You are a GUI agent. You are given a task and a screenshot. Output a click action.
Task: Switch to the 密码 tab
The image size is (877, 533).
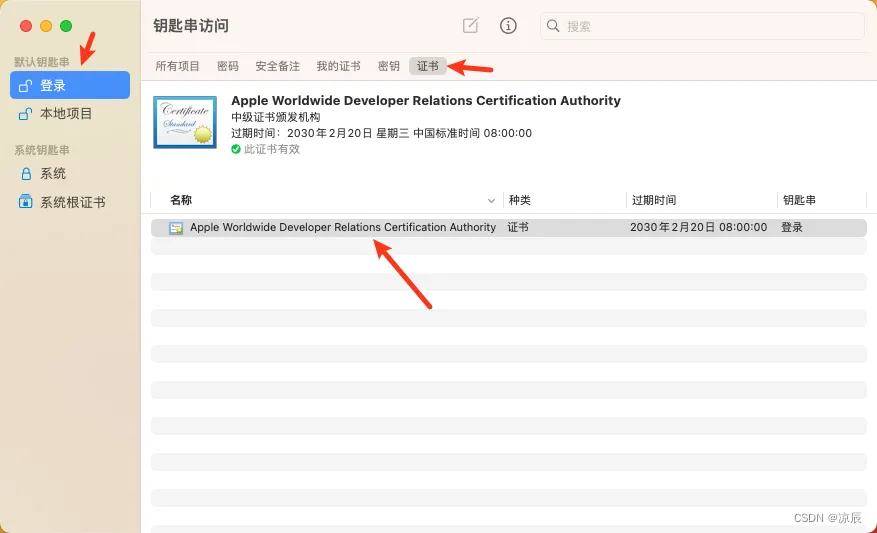click(228, 66)
